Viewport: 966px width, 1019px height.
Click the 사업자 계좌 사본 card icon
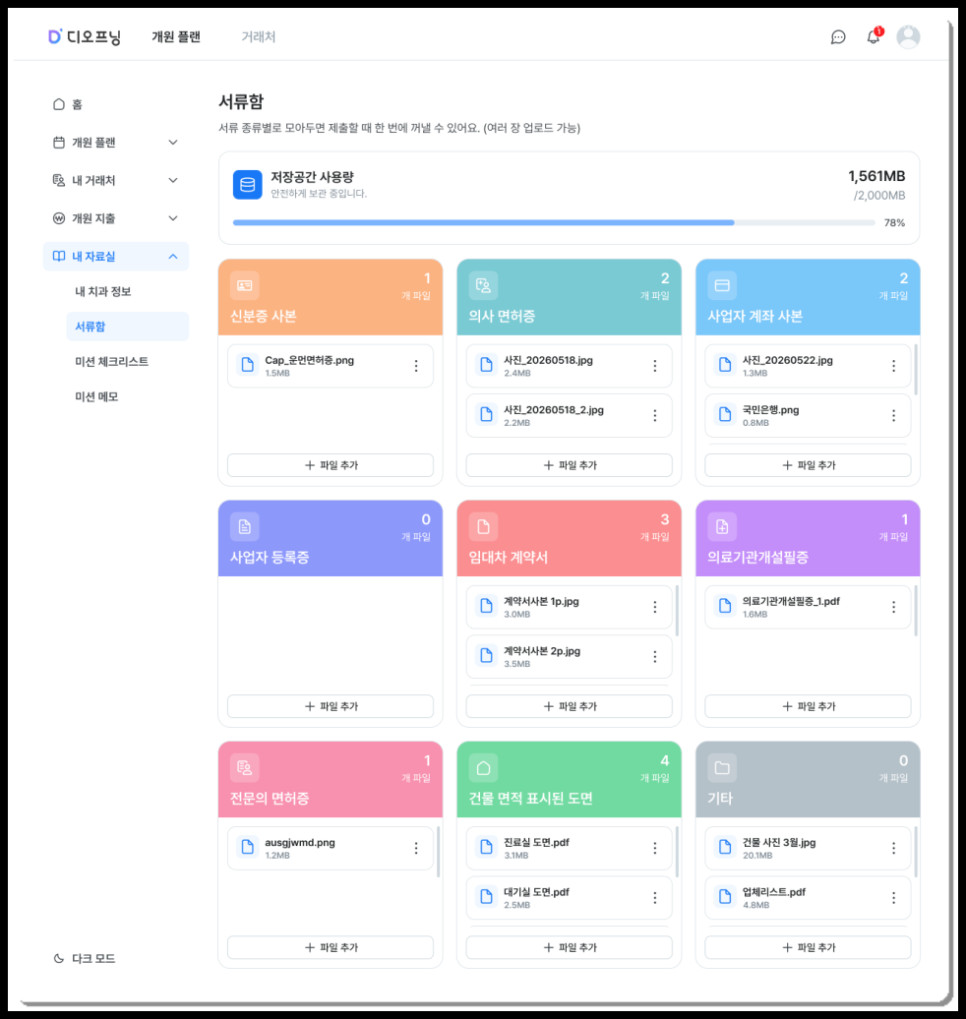(722, 285)
